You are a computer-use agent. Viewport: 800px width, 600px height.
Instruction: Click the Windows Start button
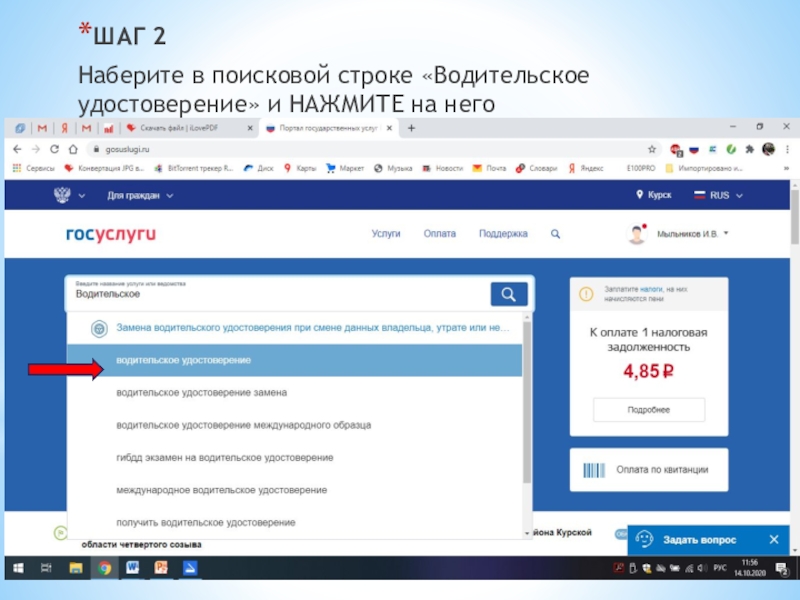(18, 568)
